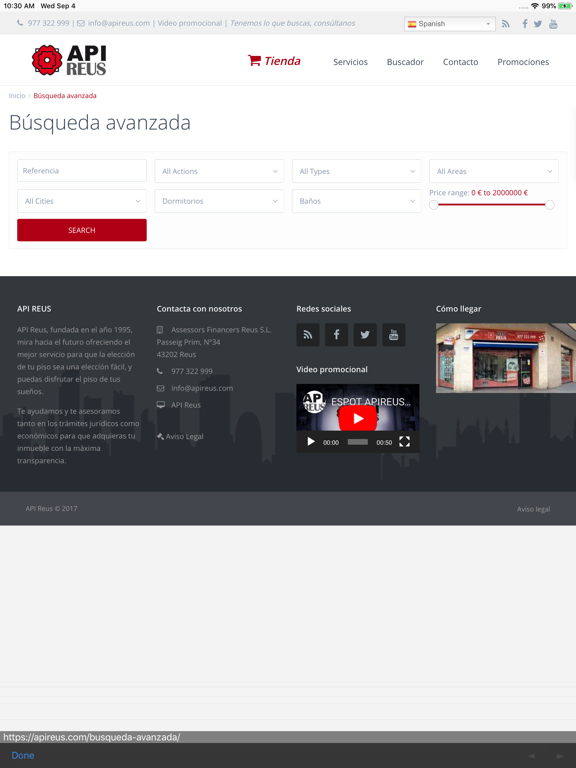The width and height of the screenshot is (576, 768).
Task: Focus the Referencia input field
Action: [82, 170]
